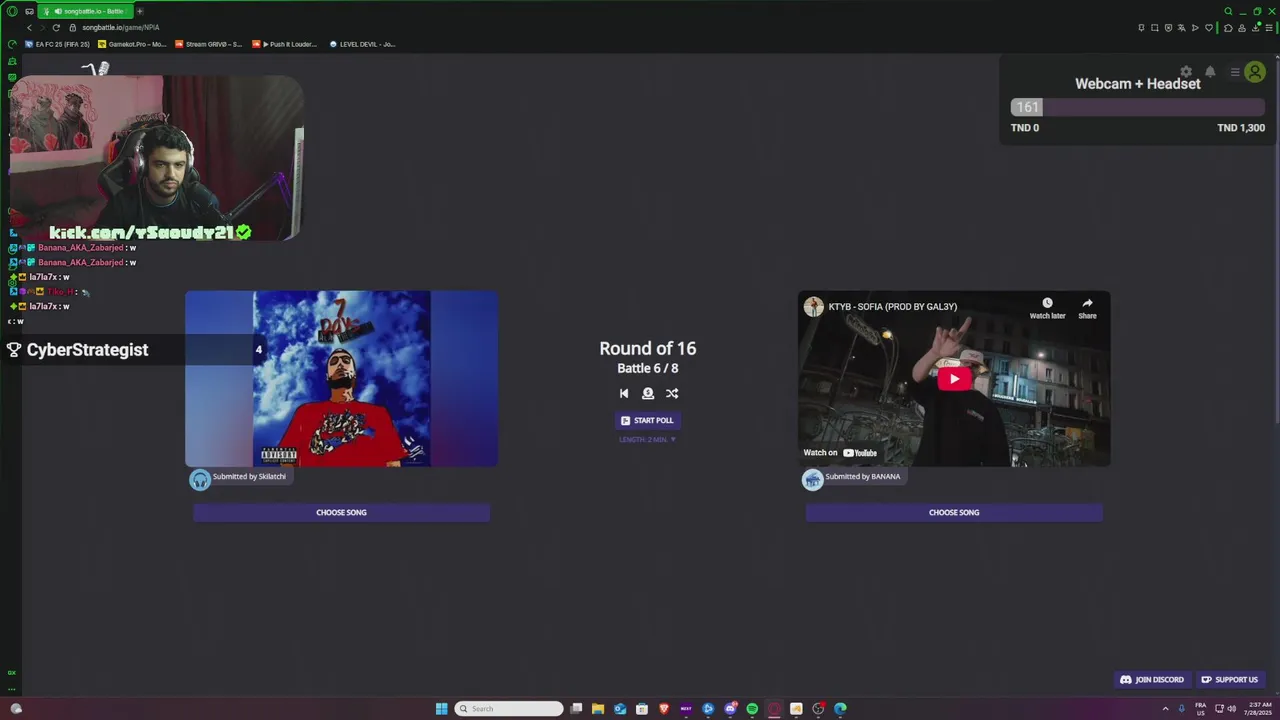The image size is (1280, 720).
Task: Open Watch on YouTube link
Action: (x=840, y=453)
